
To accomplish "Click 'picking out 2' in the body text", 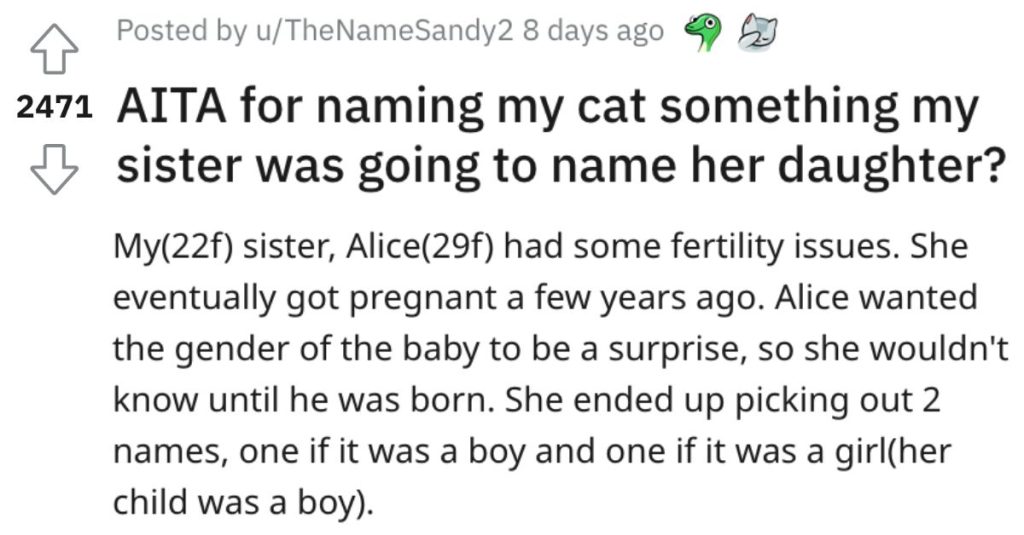I will 838,400.
